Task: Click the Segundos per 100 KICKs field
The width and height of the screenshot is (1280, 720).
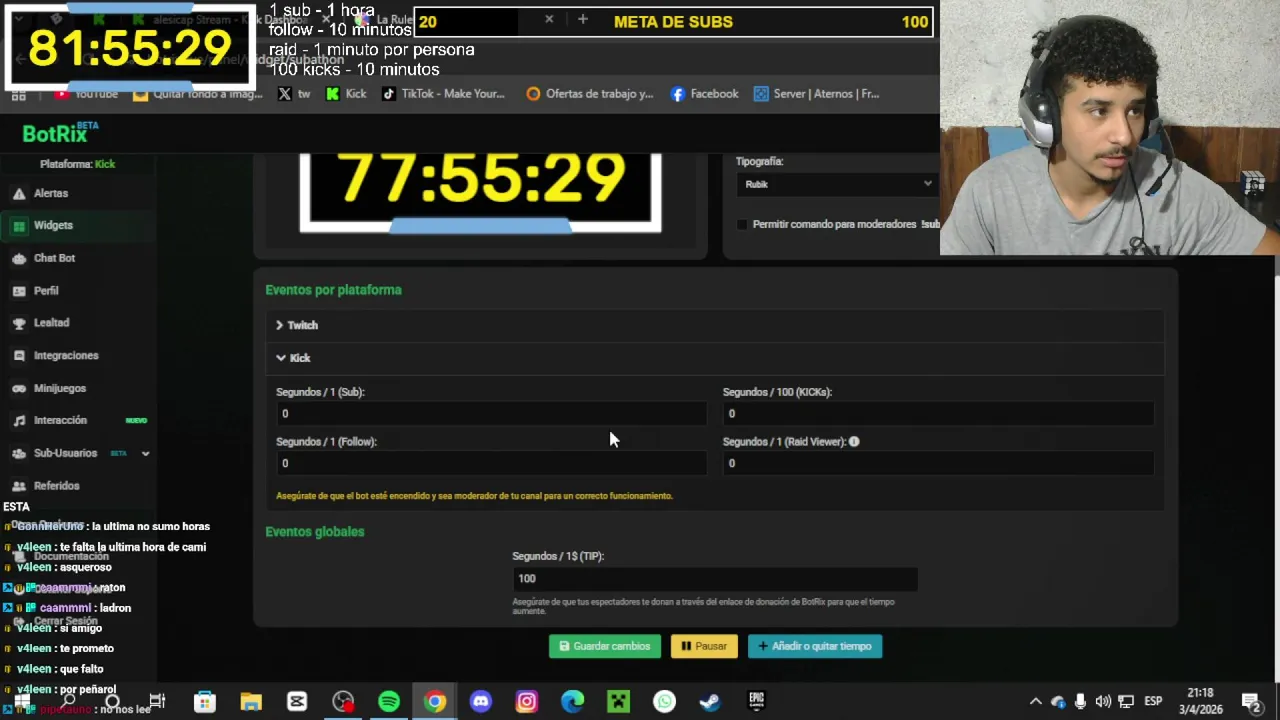Action: click(938, 414)
